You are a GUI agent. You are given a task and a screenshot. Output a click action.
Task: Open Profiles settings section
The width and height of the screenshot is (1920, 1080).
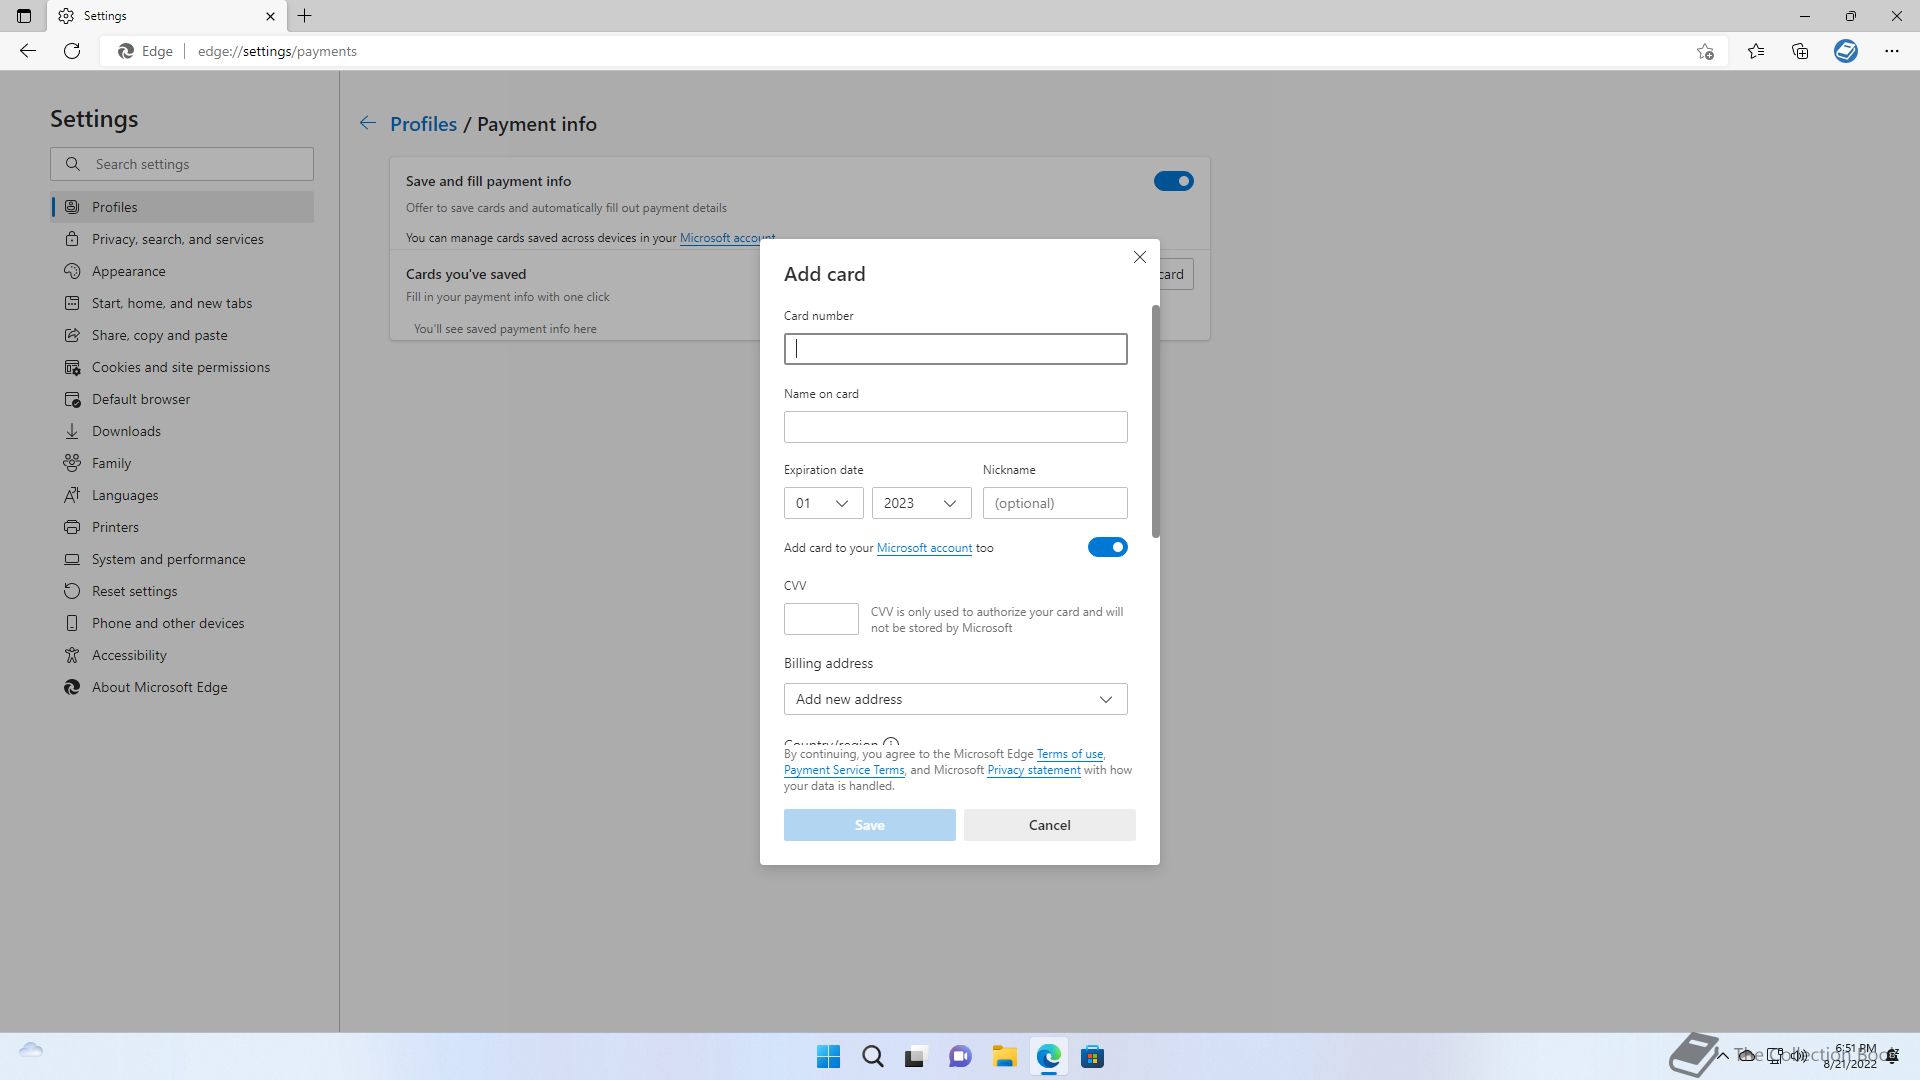[x=182, y=207]
